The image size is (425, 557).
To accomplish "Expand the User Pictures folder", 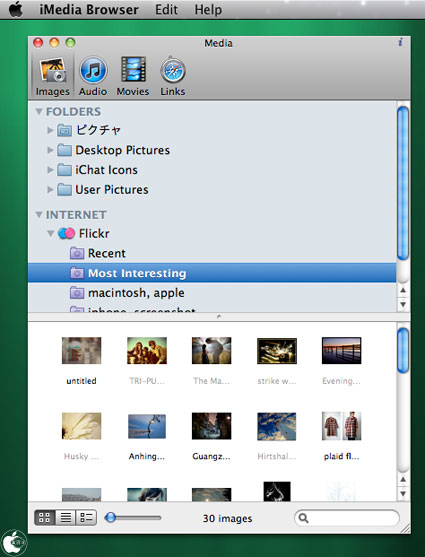I will click(50, 190).
